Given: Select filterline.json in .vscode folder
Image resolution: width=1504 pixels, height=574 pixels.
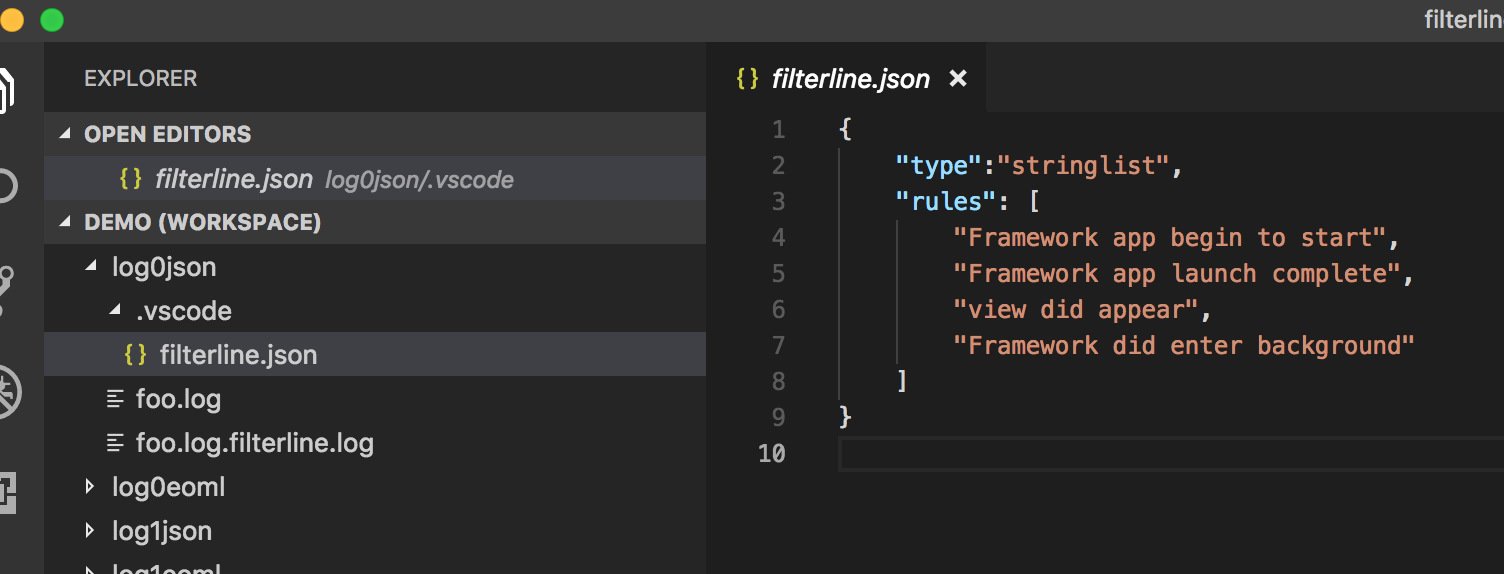Looking at the screenshot, I should coord(375,355).
